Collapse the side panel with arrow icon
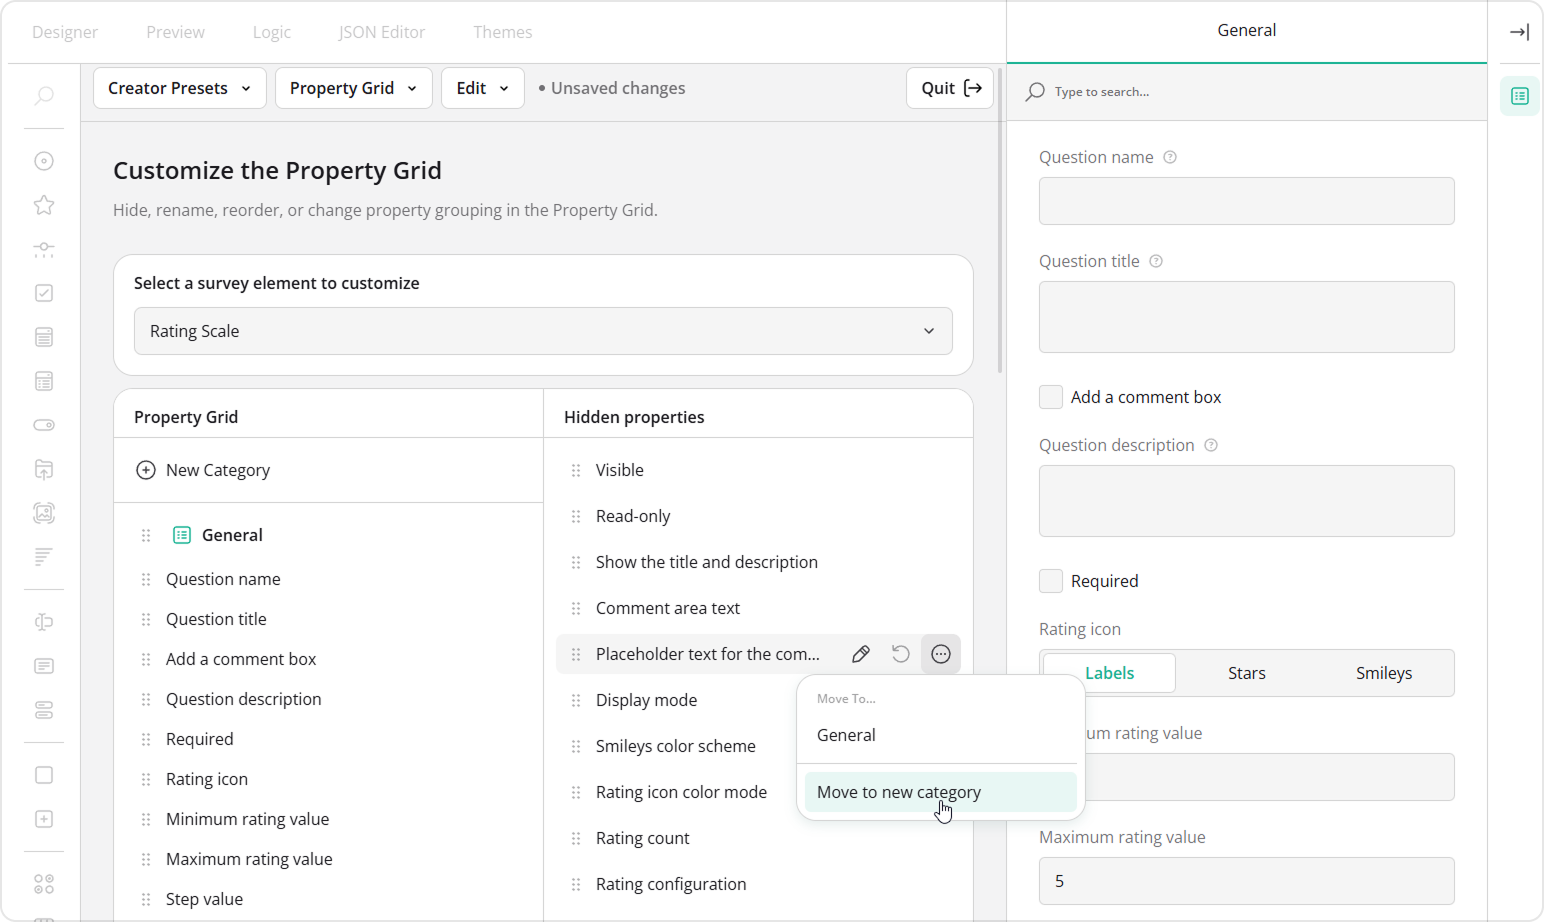The image size is (1544, 922). click(x=1519, y=32)
